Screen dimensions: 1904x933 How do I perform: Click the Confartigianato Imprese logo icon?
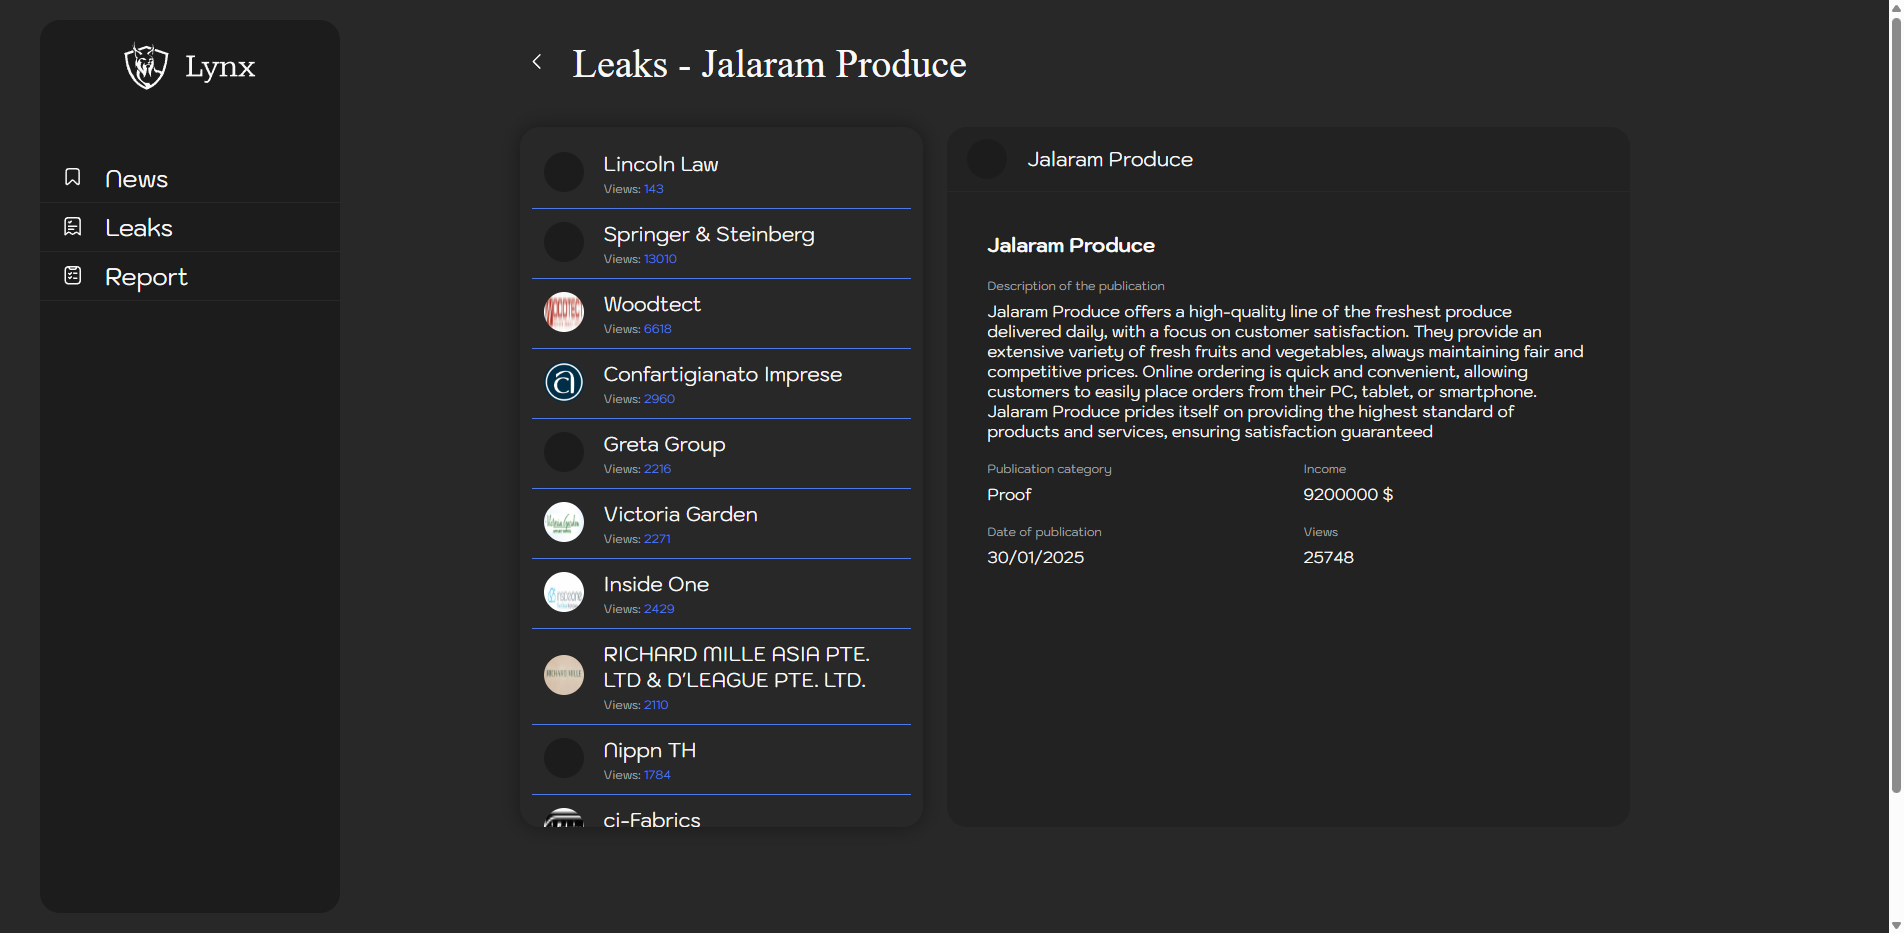tap(564, 382)
